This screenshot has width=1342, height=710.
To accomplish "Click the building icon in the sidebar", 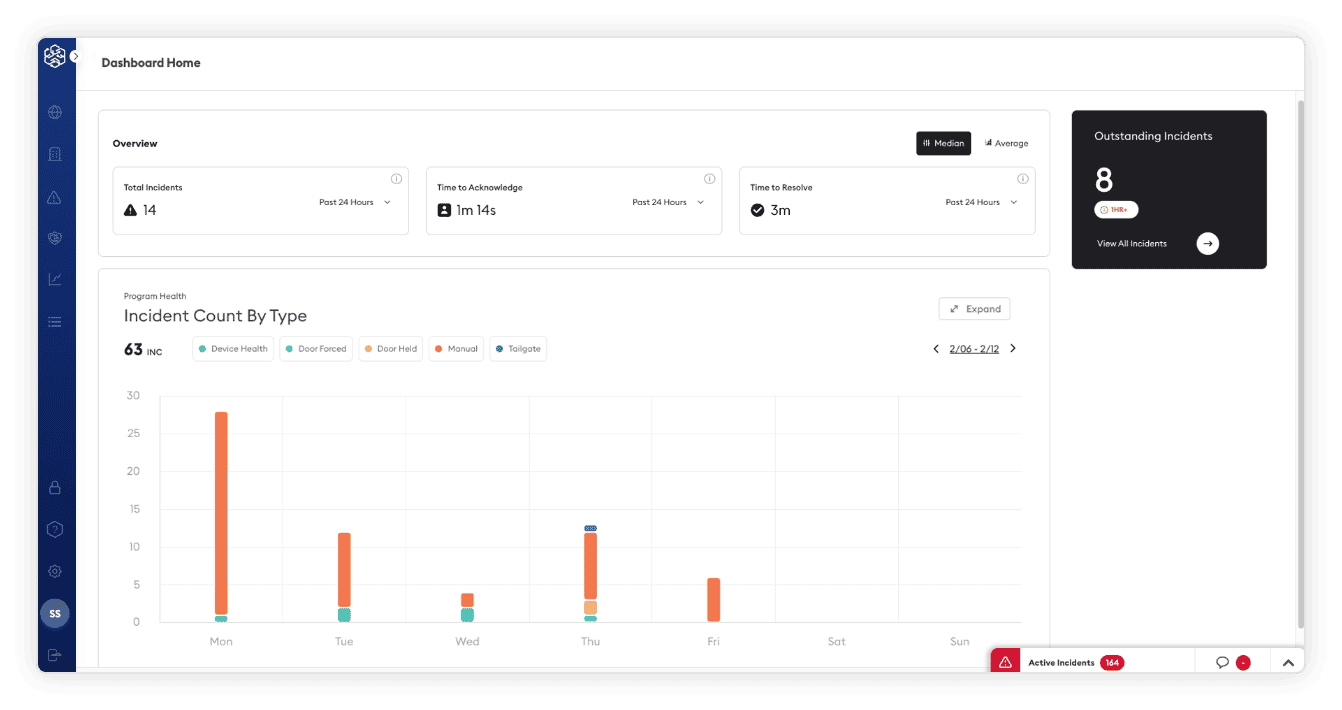I will click(x=55, y=154).
